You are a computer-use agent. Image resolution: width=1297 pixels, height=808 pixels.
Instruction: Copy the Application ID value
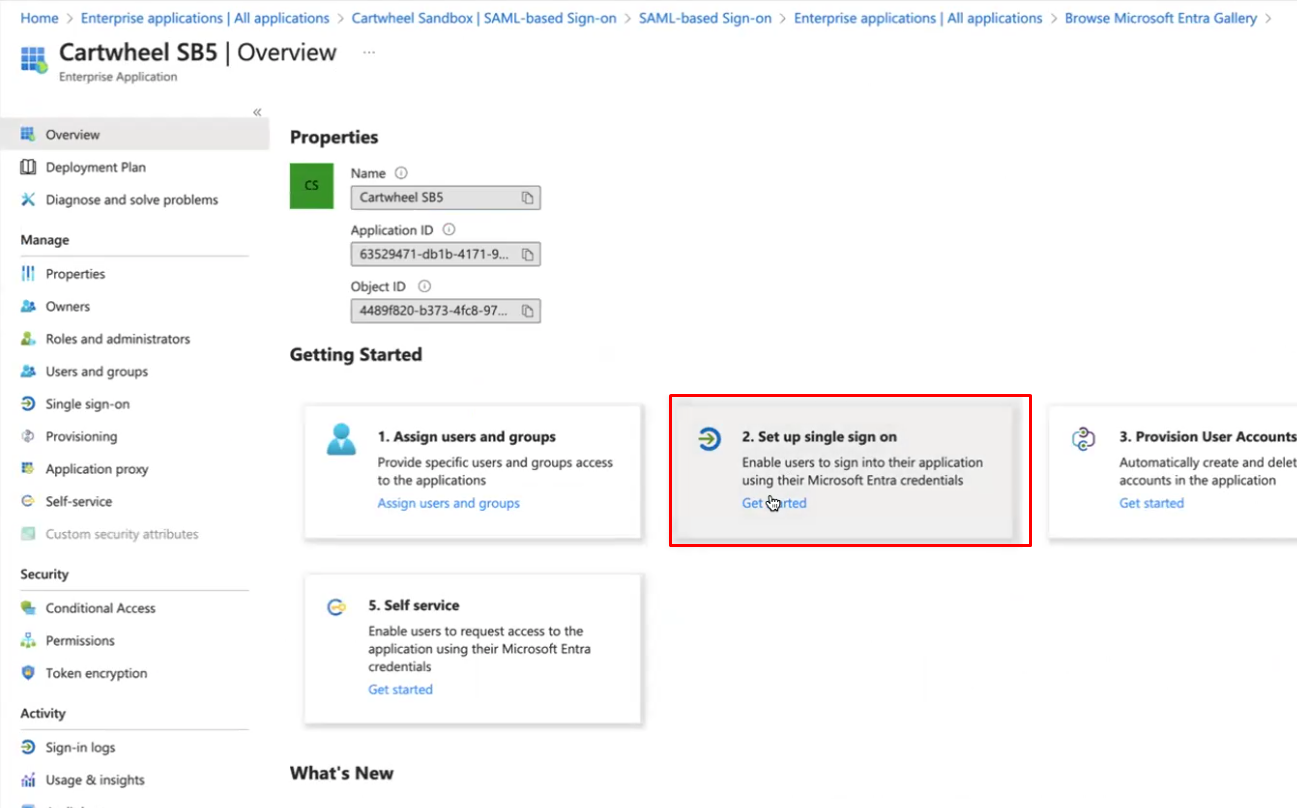[x=527, y=255]
